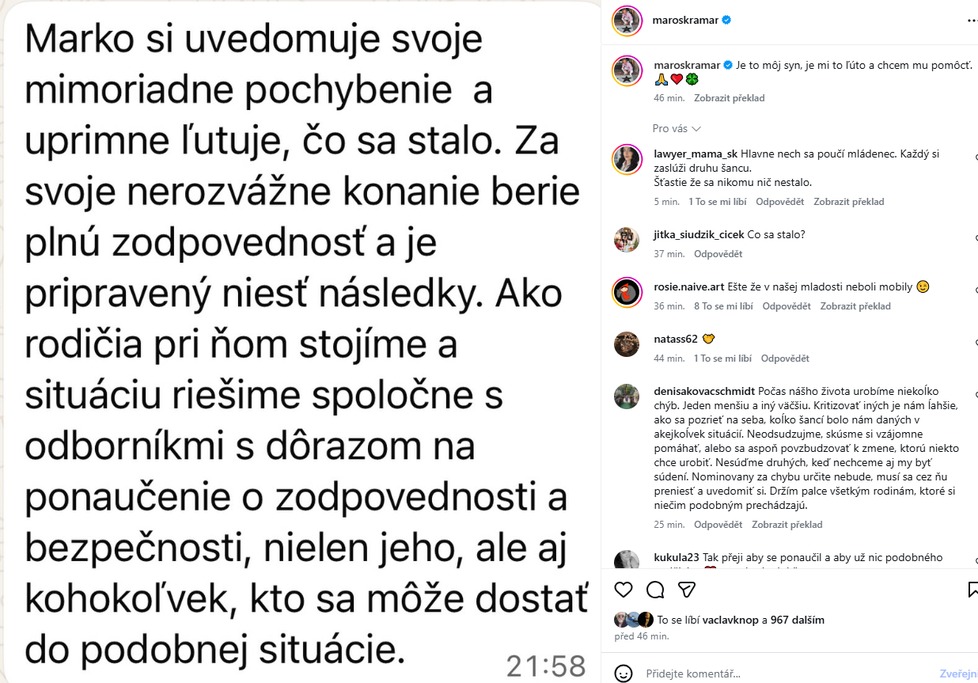978x683 pixels.
Task: Like the post with the heart icon
Action: click(623, 589)
